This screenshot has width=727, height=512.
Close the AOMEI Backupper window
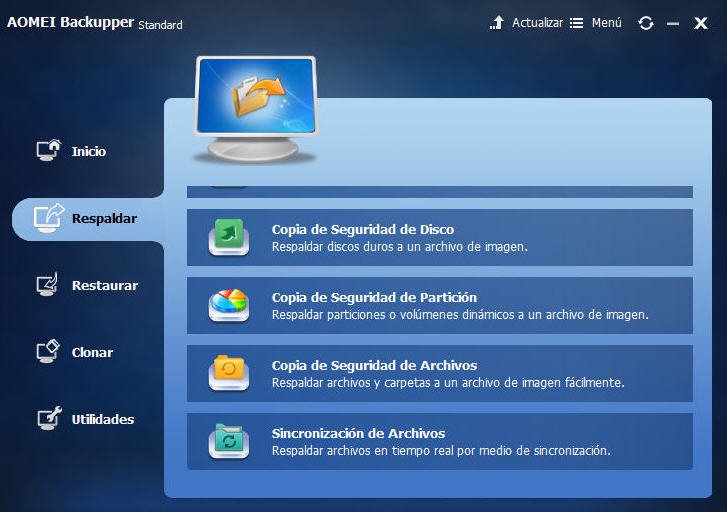click(701, 23)
